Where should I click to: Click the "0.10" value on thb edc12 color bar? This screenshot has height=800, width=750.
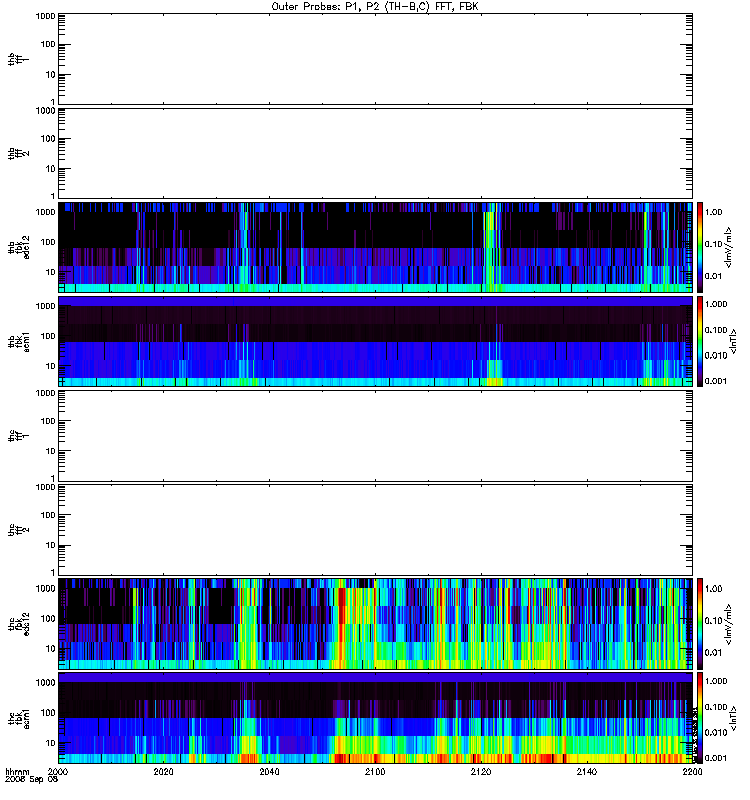click(713, 244)
